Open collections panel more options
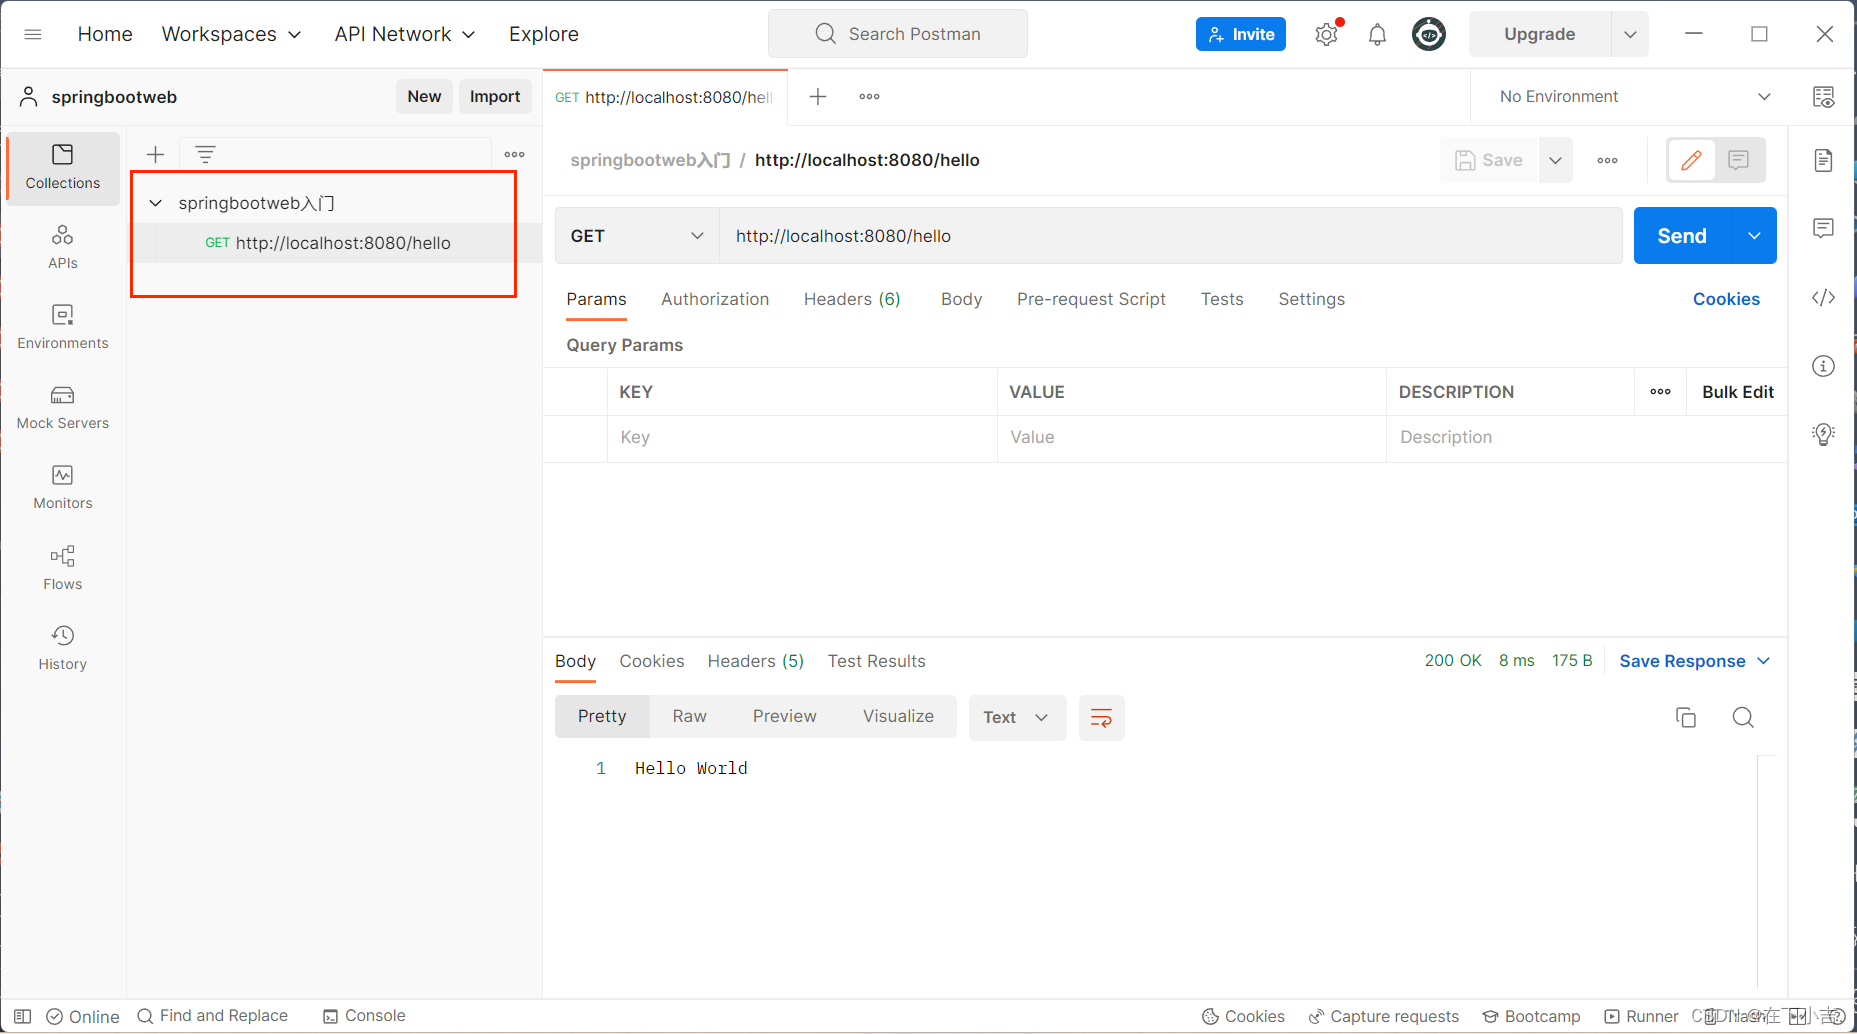The width and height of the screenshot is (1857, 1034). [514, 154]
